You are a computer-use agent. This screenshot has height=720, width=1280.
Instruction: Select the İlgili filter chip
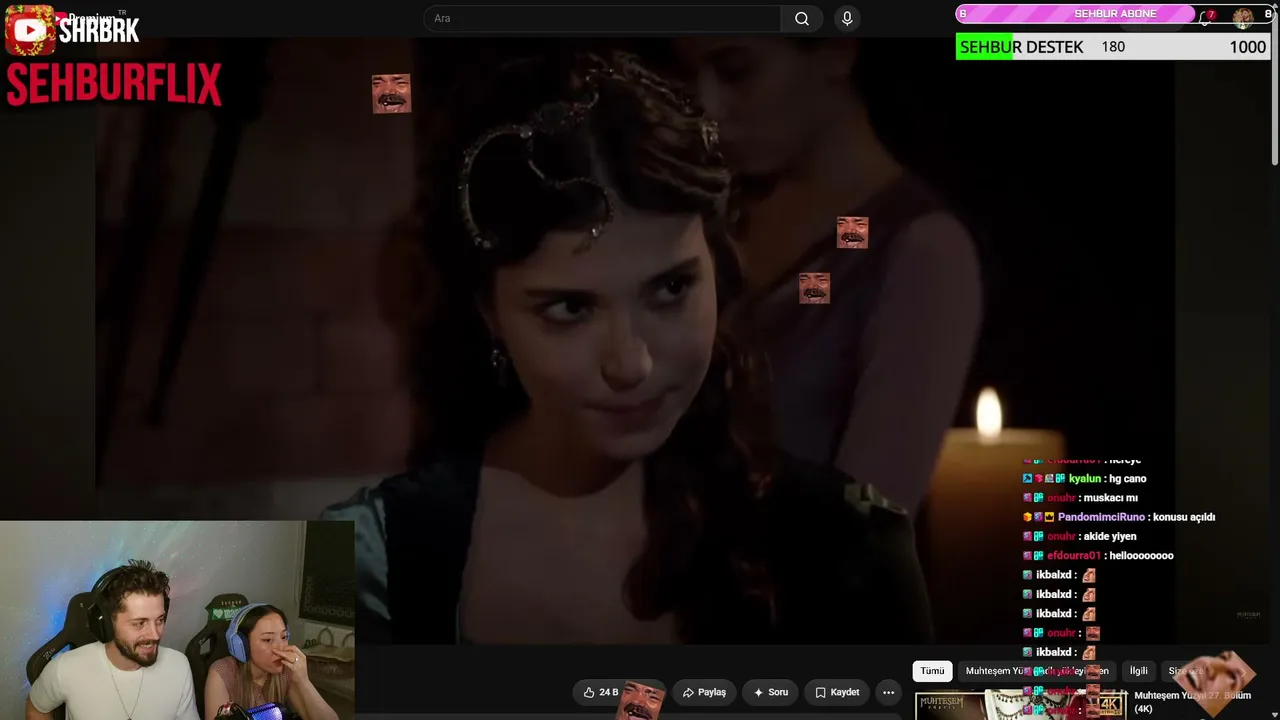tap(1138, 671)
